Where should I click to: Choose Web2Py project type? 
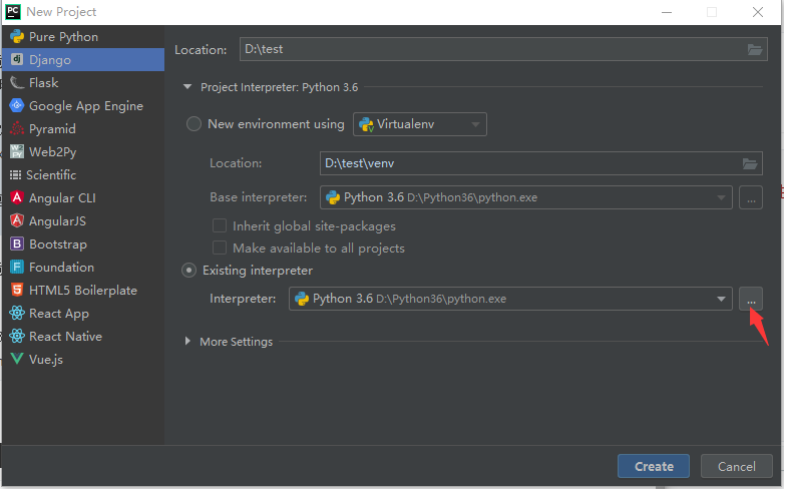83,152
